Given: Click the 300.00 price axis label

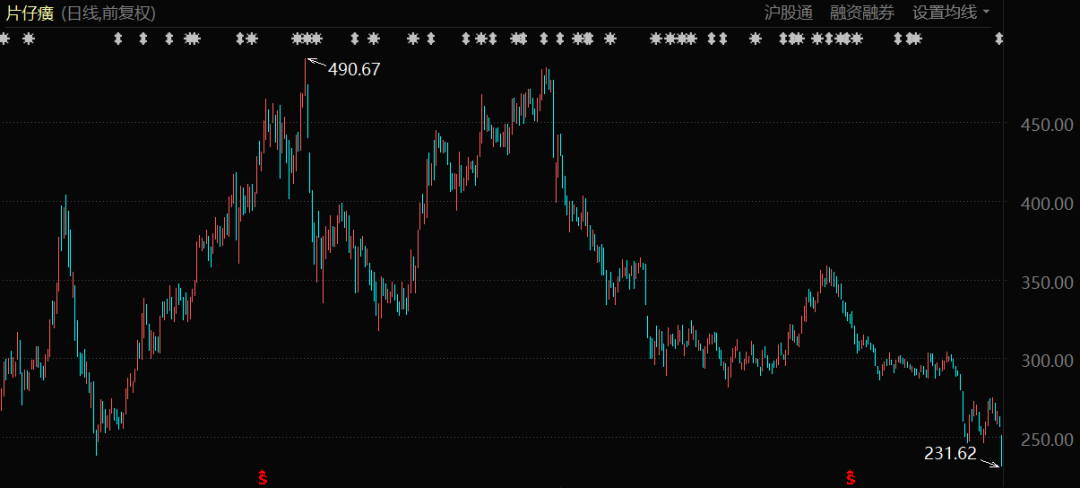Looking at the screenshot, I should [1041, 360].
